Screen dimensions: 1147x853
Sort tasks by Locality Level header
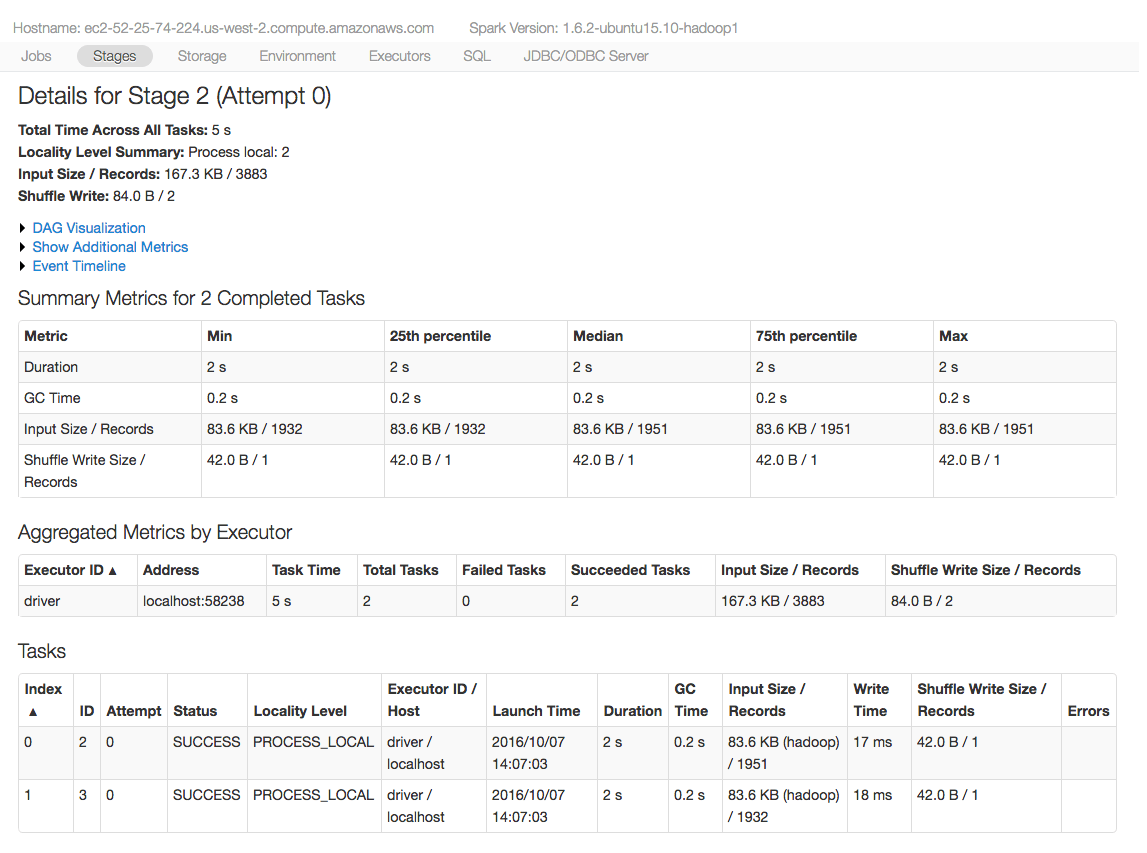[x=300, y=711]
